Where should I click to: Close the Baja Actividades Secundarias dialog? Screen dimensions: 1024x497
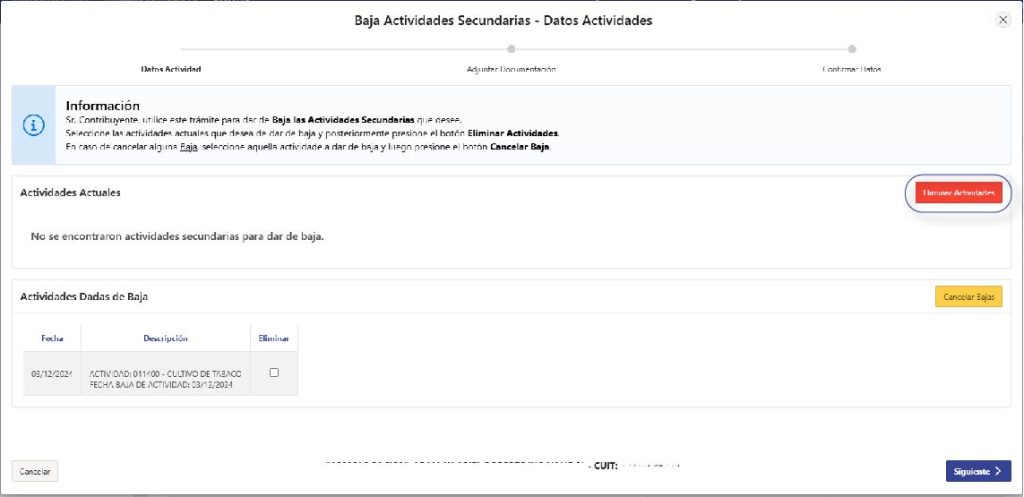coord(1003,20)
